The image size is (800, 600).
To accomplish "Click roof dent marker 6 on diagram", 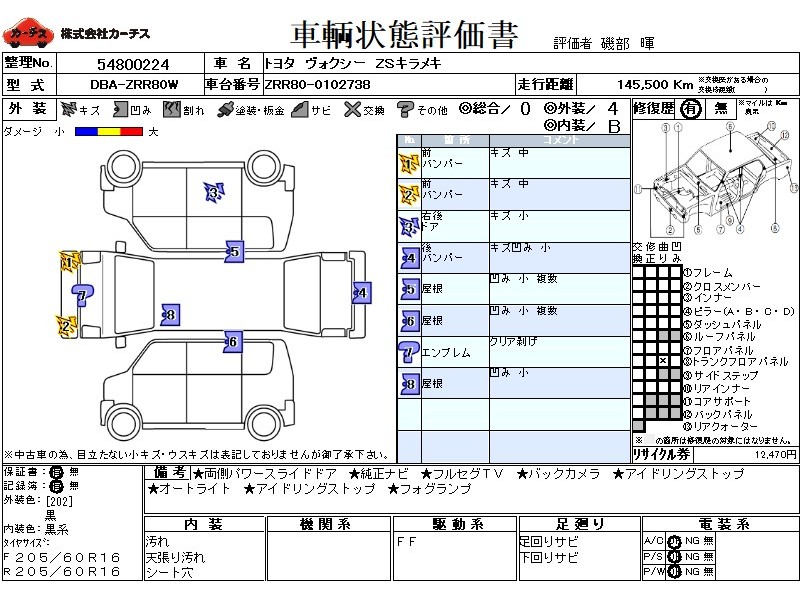I will pyautogui.click(x=233, y=342).
